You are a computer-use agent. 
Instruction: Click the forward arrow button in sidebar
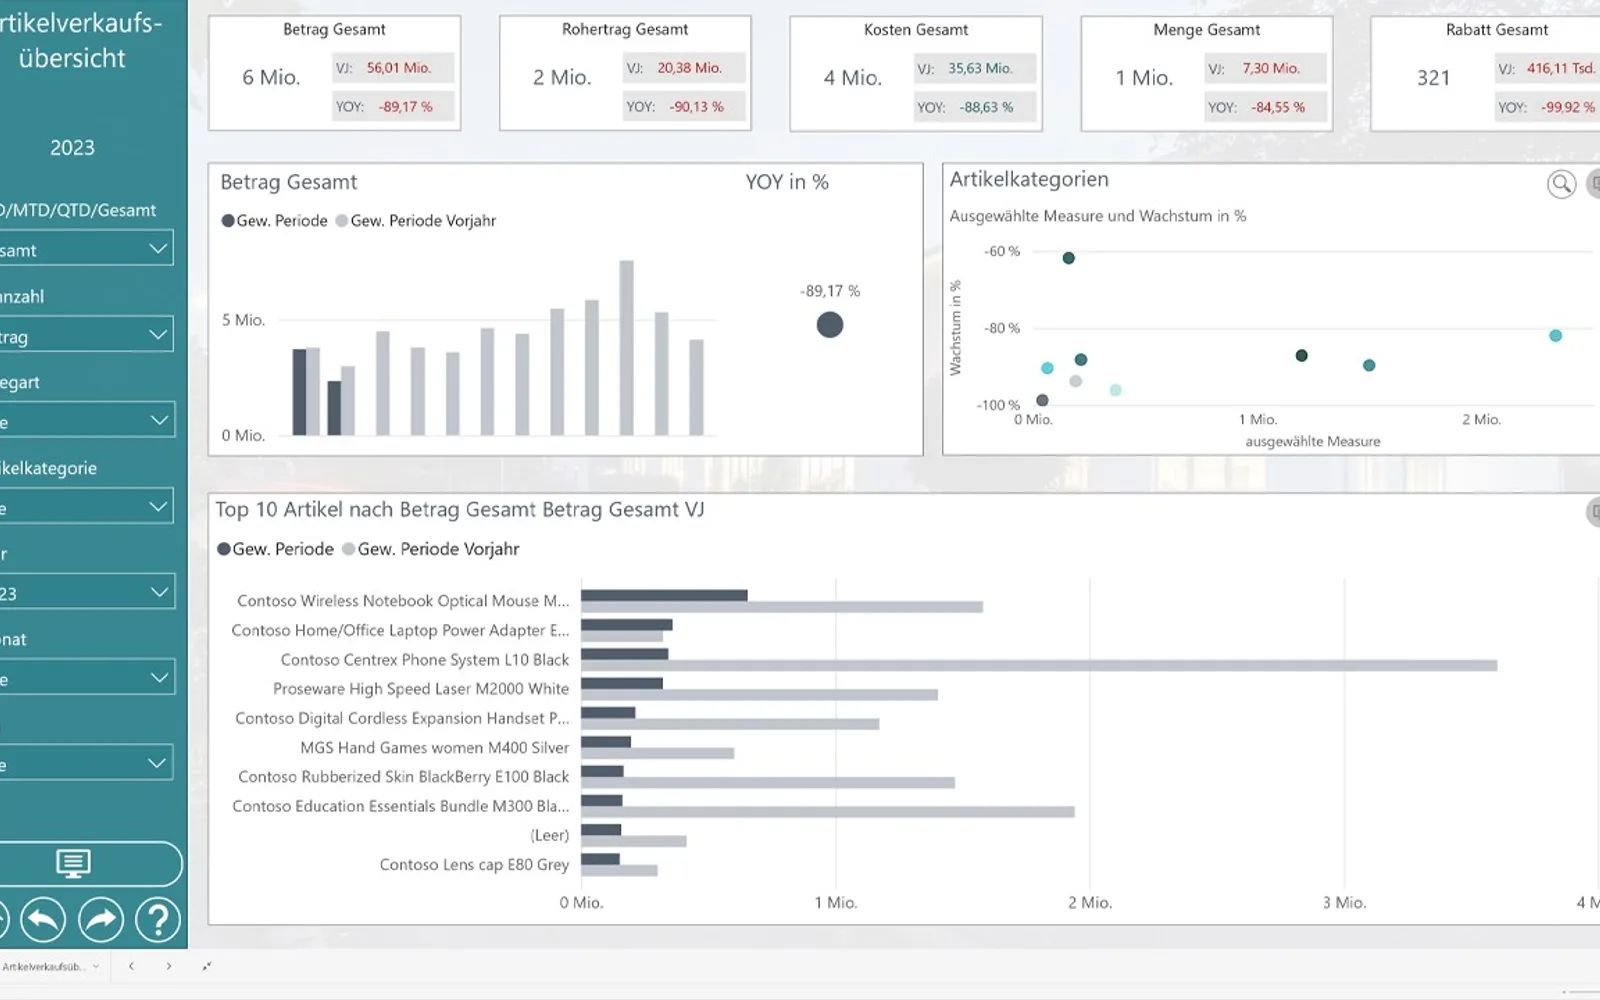click(x=101, y=919)
